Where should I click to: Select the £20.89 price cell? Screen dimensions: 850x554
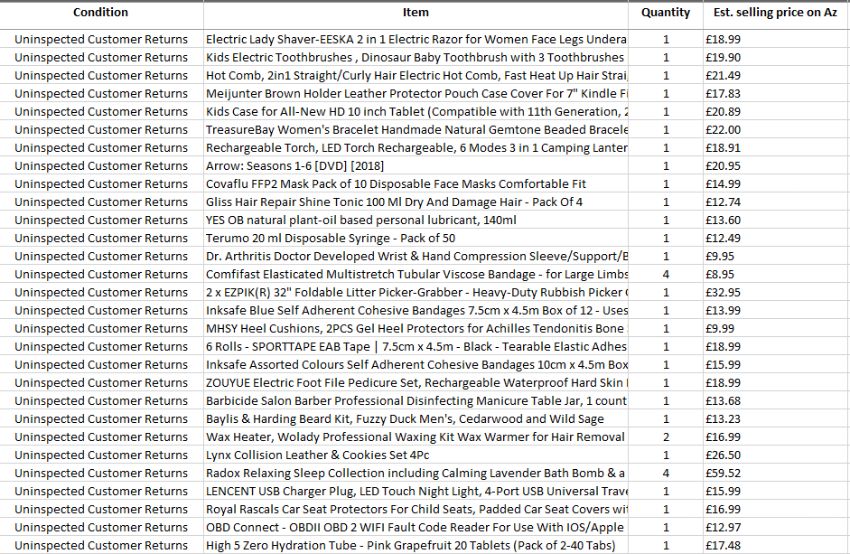776,112
